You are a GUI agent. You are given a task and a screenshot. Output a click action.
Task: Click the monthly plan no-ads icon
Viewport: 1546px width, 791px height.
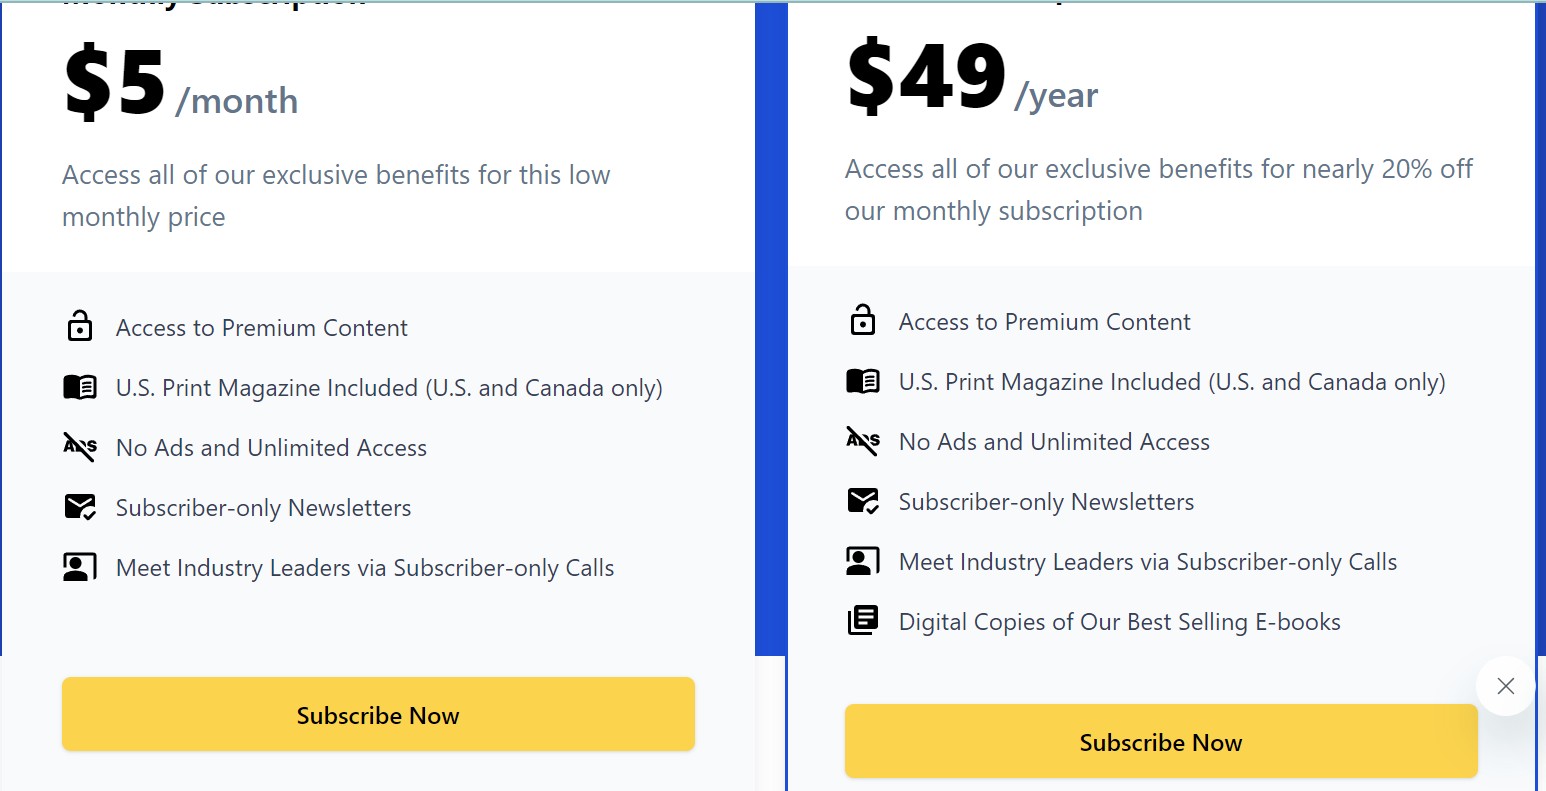[x=80, y=447]
